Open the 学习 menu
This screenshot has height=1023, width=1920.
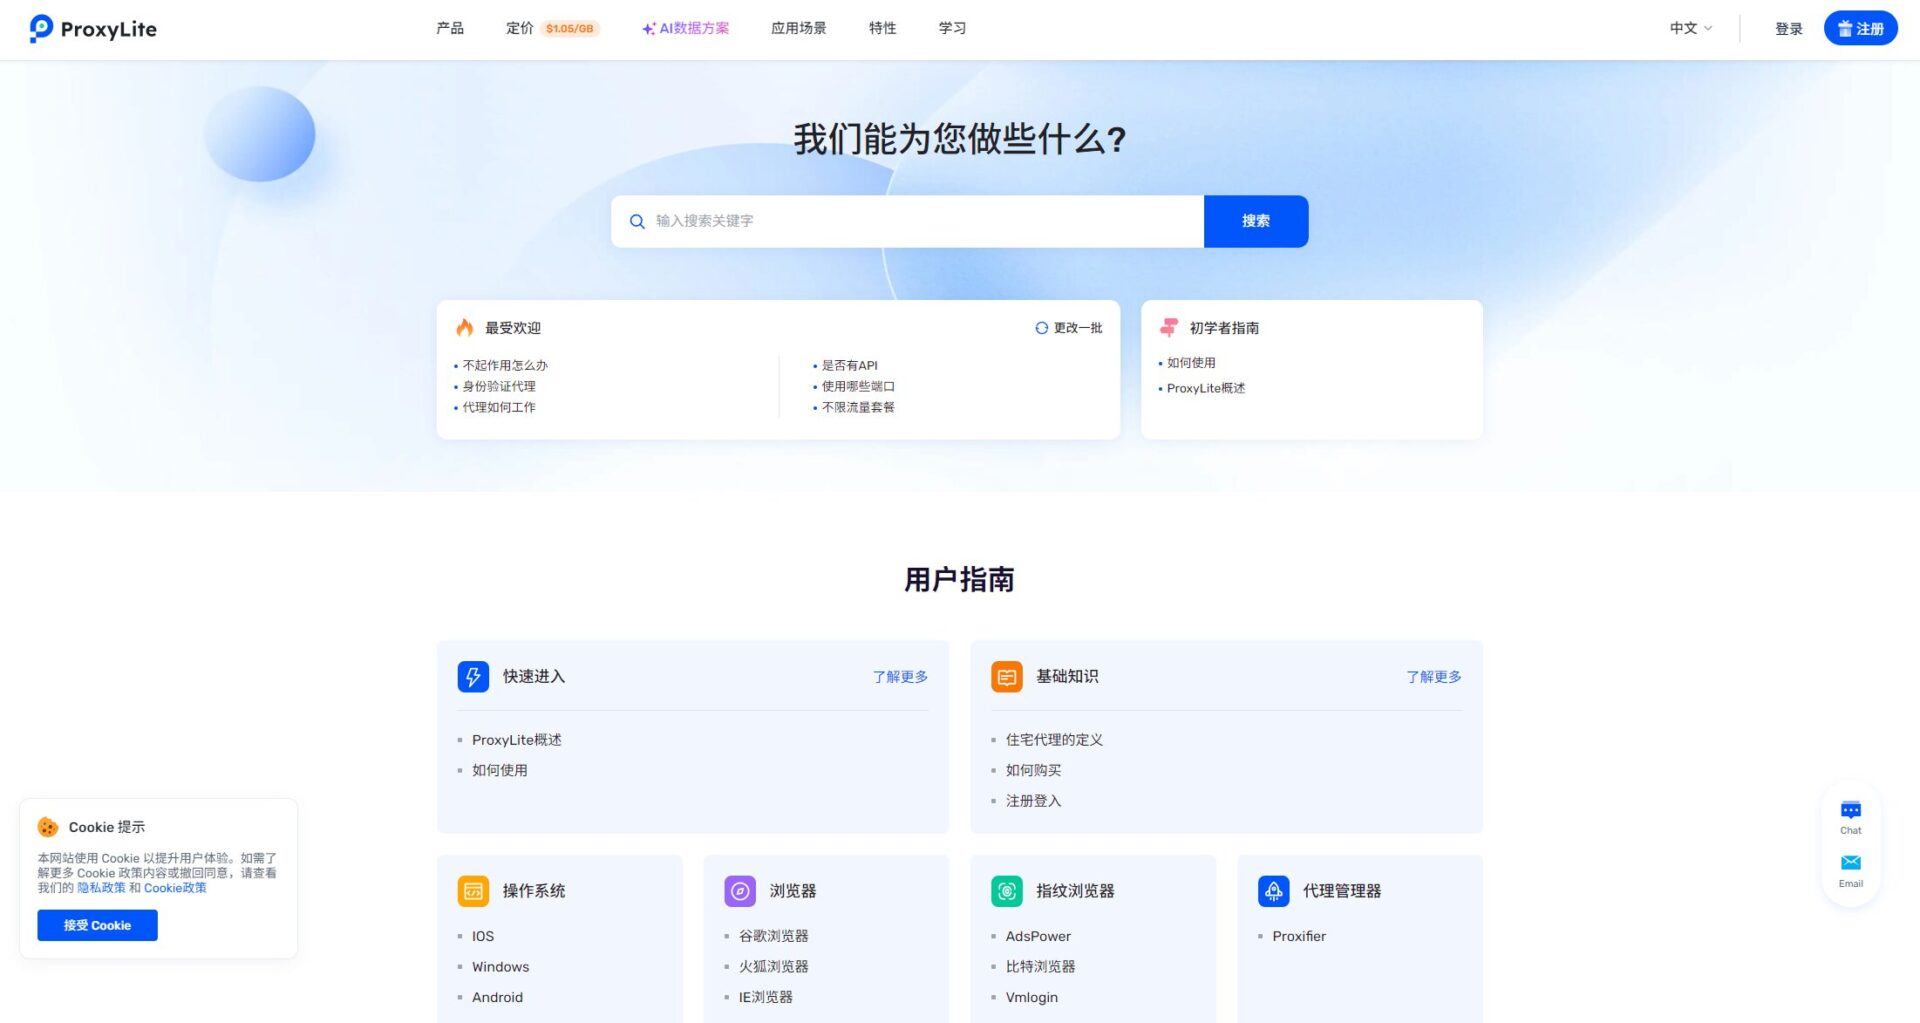[x=953, y=28]
